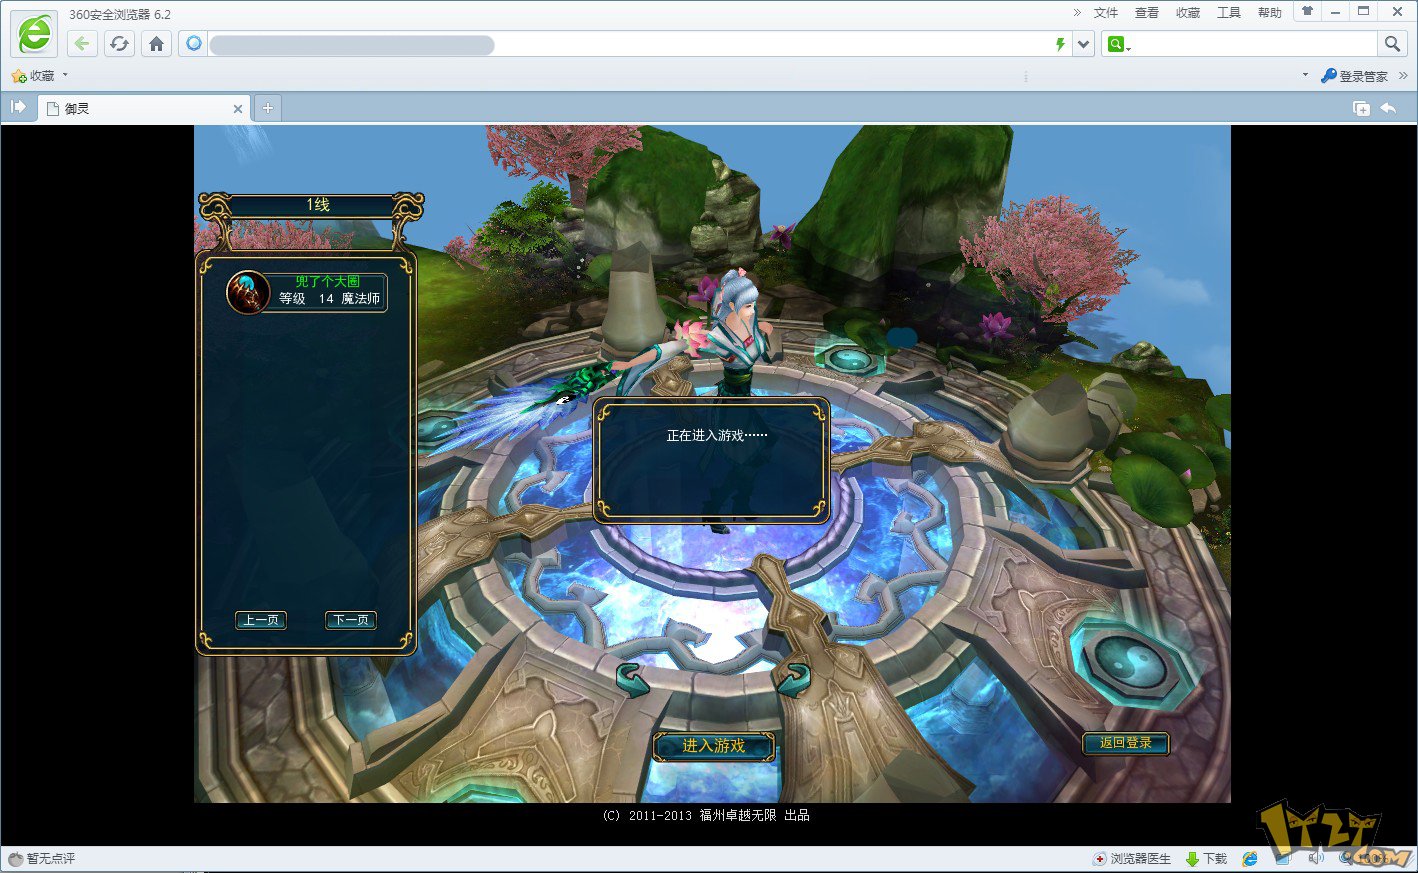The width and height of the screenshot is (1418, 873).
Task: Toggle the sidebar panel icon
Action: tap(18, 107)
